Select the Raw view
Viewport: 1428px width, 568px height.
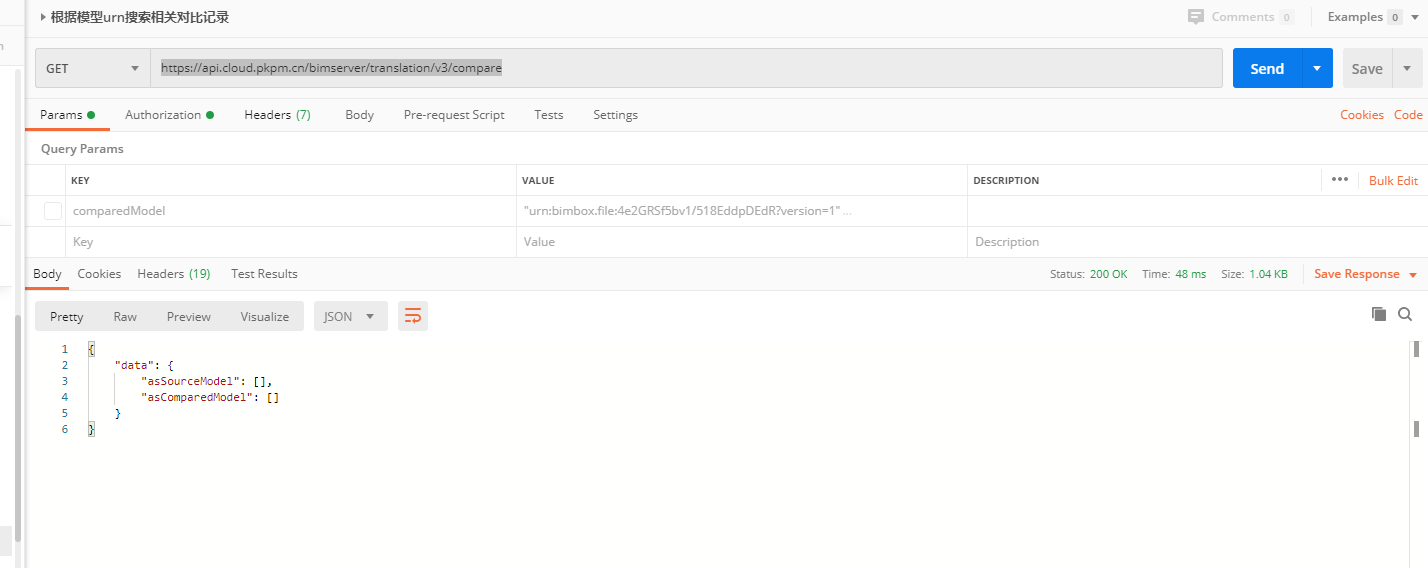(x=125, y=316)
